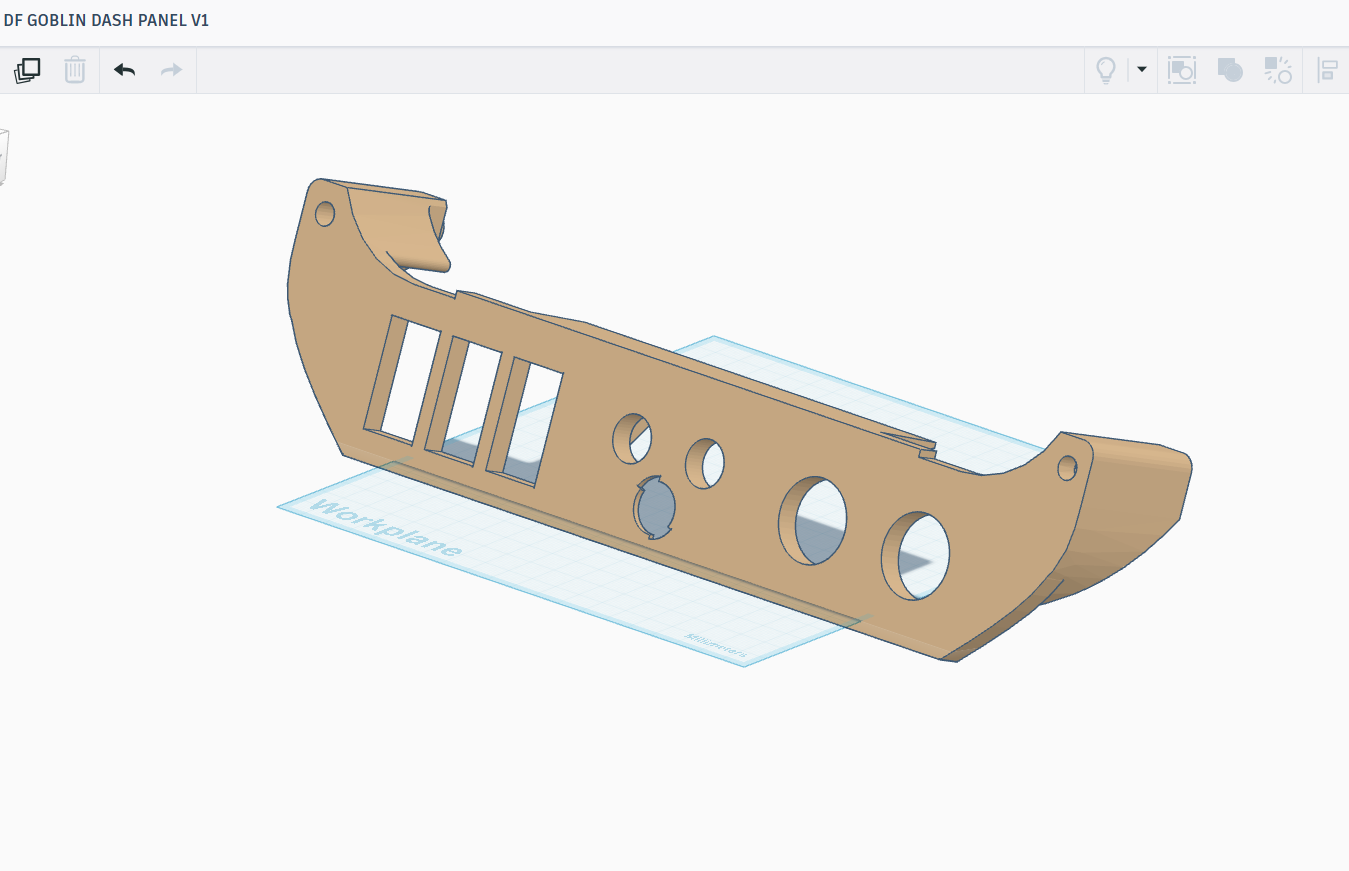
Task: Click the leftmost rectangular cutout in panel
Action: 402,380
